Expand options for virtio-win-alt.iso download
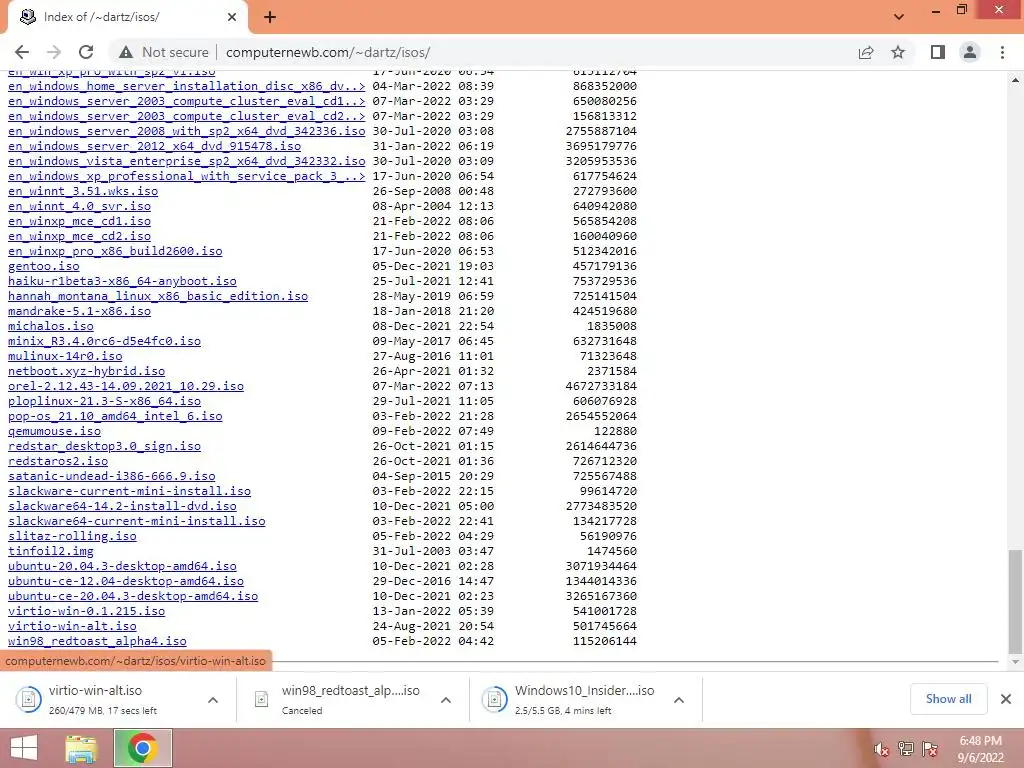This screenshot has height=768, width=1024. [213, 700]
